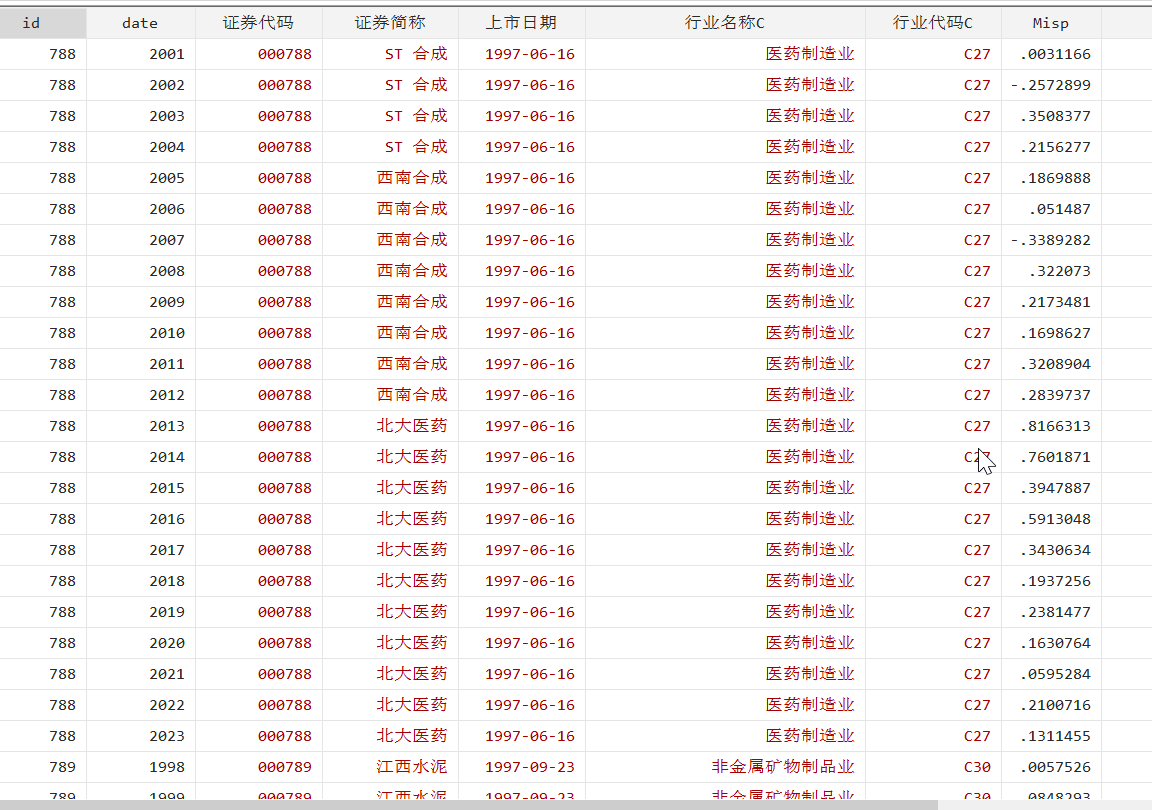Select the ST 合成 cell in the 2004 row
Screen dimensions: 1152x810
click(x=416, y=147)
